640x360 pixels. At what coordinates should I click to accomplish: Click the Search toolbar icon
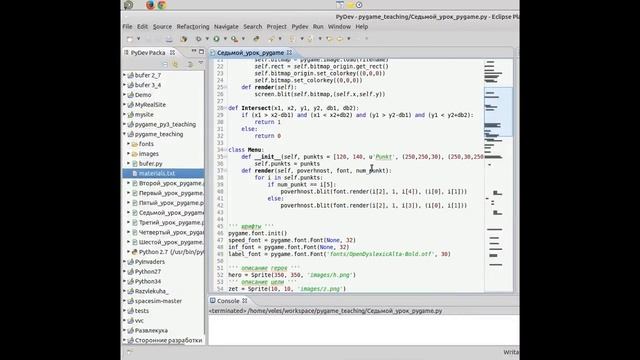tap(271, 39)
